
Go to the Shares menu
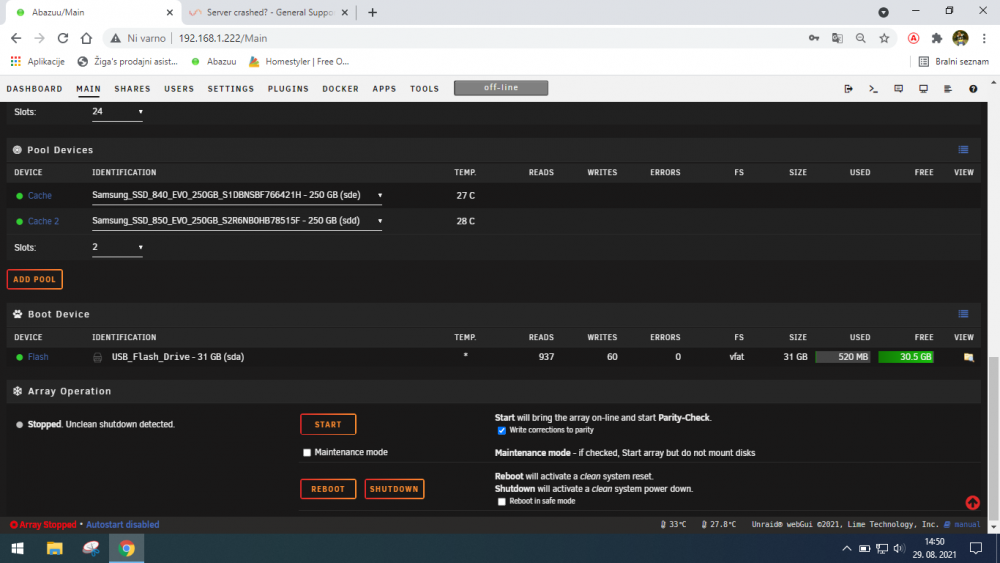click(x=133, y=89)
